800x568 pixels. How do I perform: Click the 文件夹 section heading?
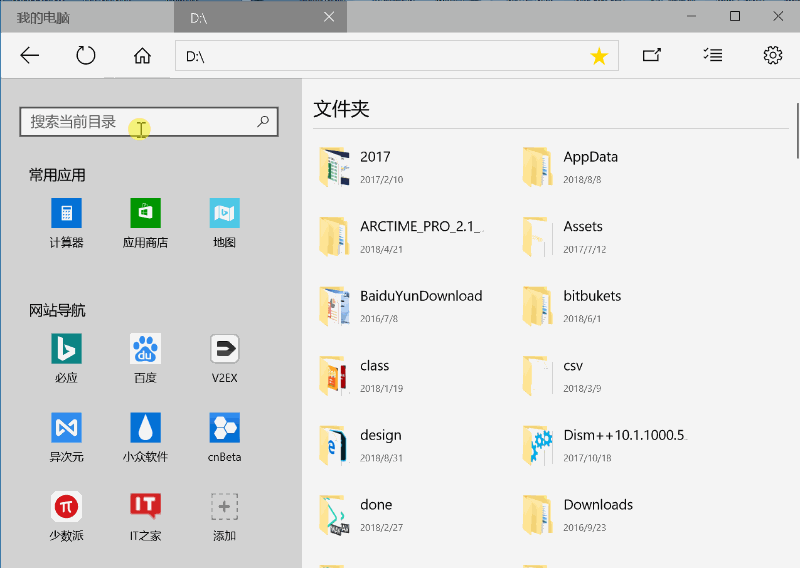pyautogui.click(x=341, y=109)
